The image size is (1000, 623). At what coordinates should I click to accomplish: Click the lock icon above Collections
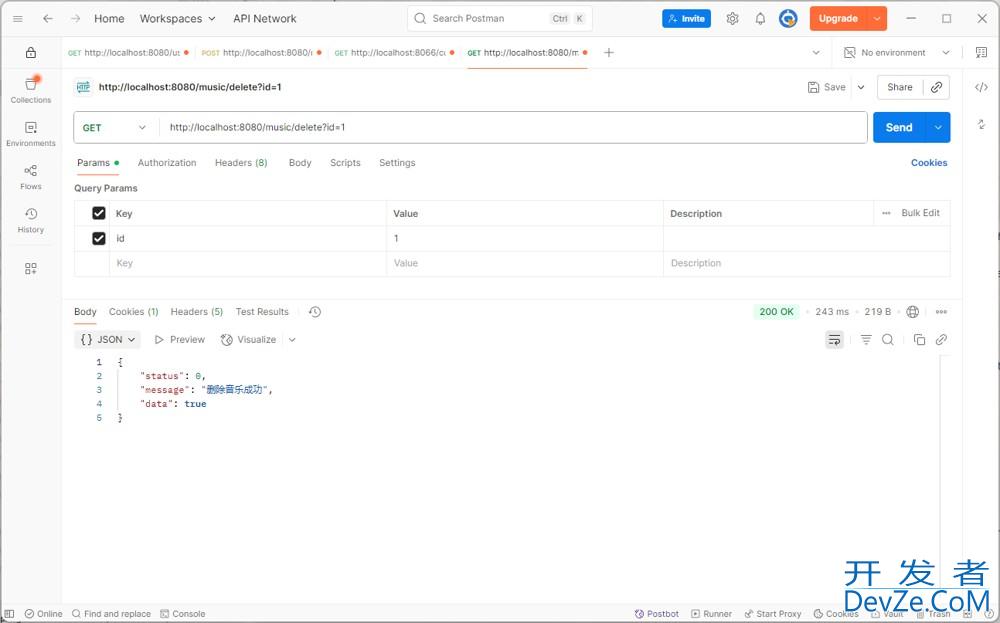pyautogui.click(x=31, y=53)
